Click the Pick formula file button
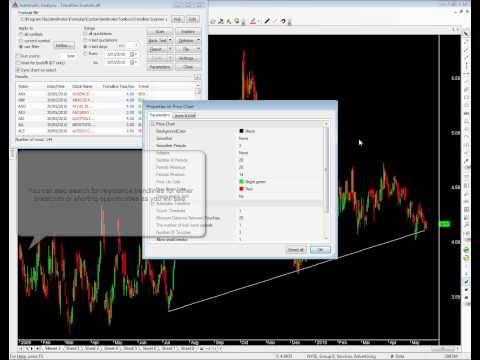The height and width of the screenshot is (360, 480). (178, 19)
